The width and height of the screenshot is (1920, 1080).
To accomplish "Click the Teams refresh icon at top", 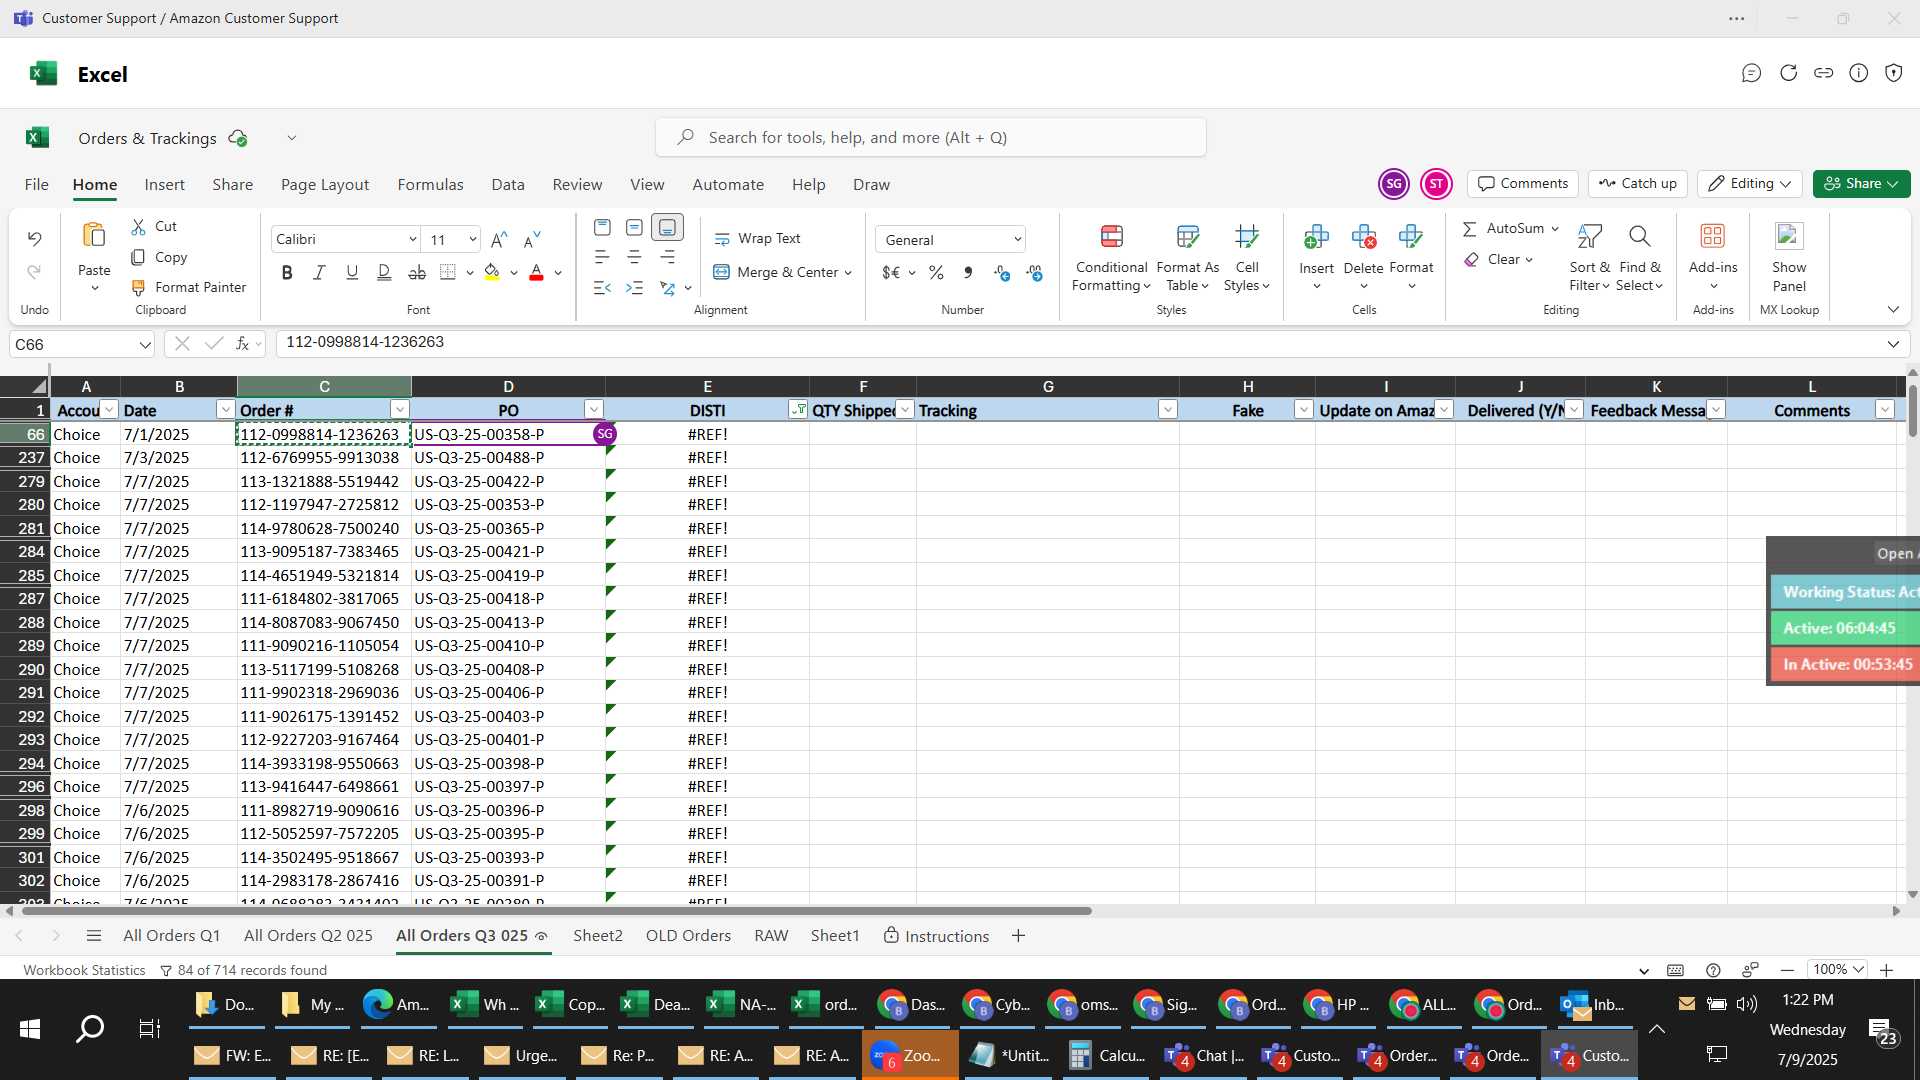I will click(1788, 73).
